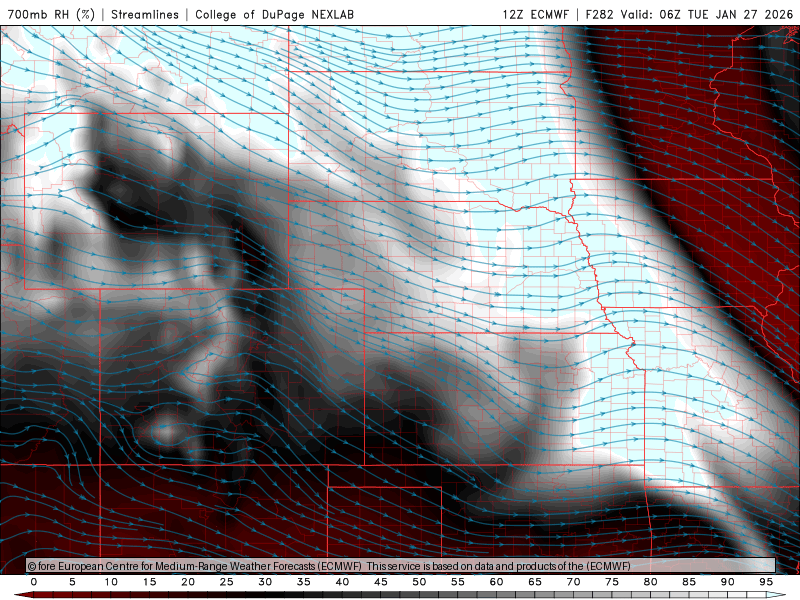Screen dimensions: 800x600
Task: Select the '10' color scale label
Action: tap(111, 582)
